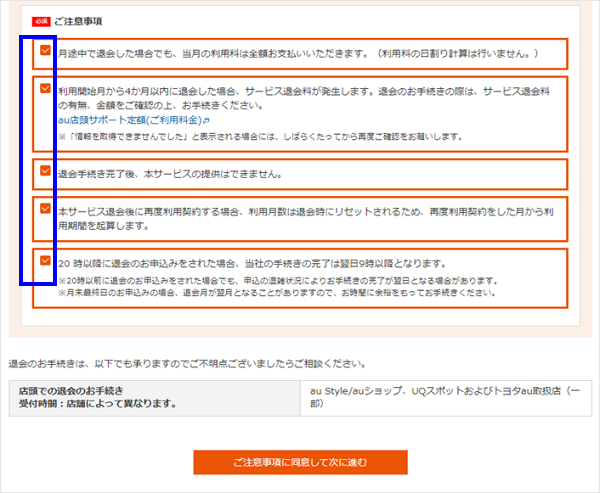Viewport: 600px width, 493px height.
Task: Toggle the checkbox for 本サービスの提供はできません notice
Action: (x=45, y=171)
